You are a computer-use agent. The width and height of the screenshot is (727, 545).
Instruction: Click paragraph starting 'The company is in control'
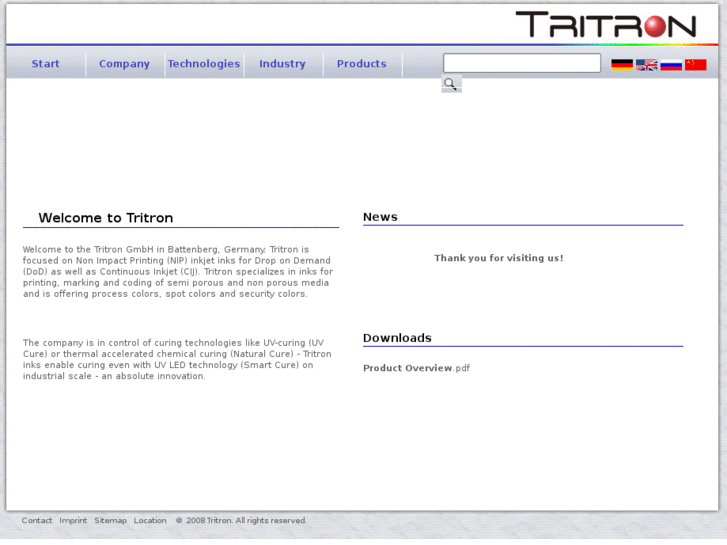coord(177,359)
